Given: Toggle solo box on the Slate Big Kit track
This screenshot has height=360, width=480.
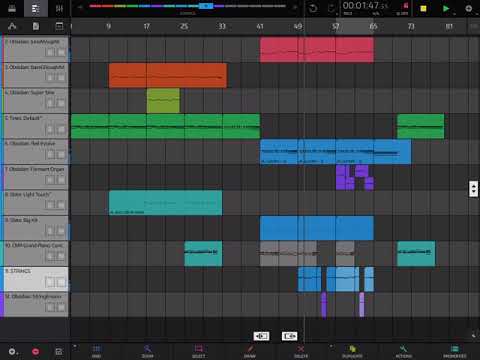Looking at the screenshot, I should click(61, 231).
